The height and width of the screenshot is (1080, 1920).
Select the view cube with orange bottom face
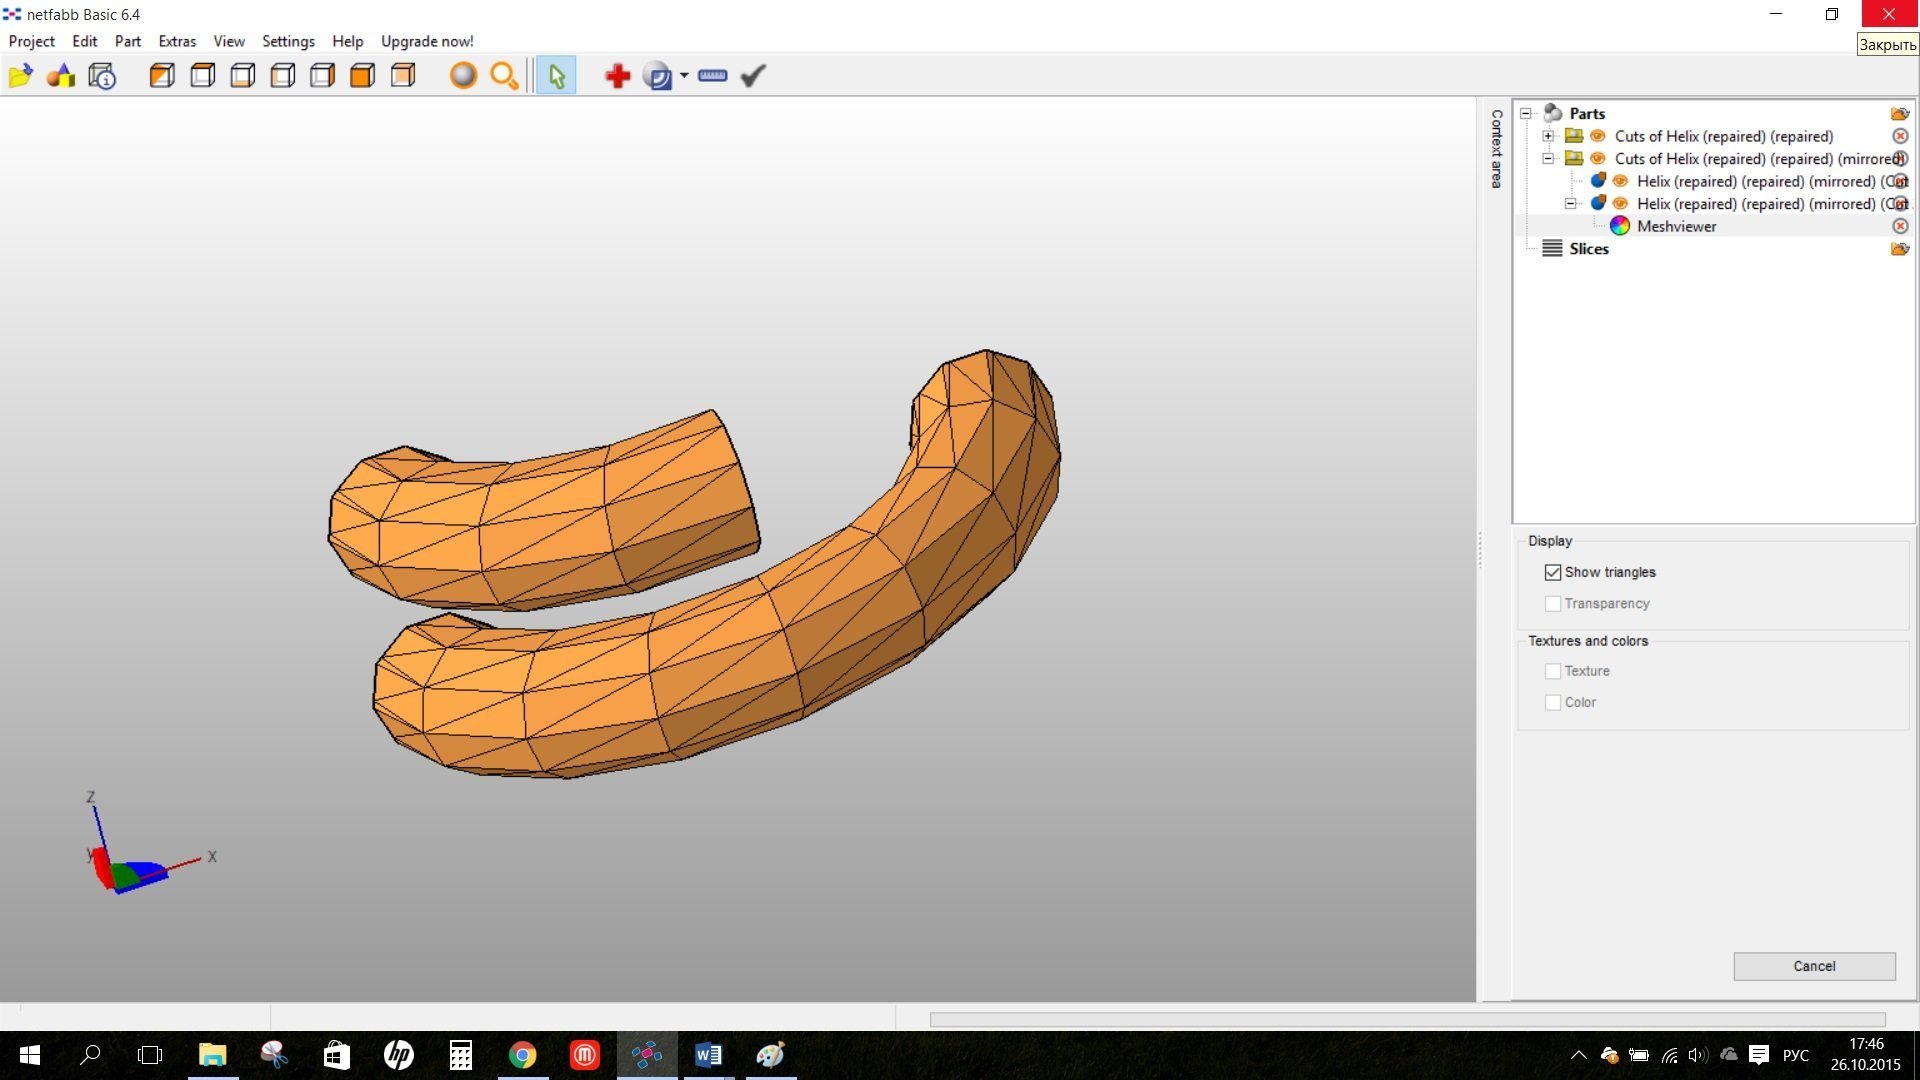pos(242,76)
